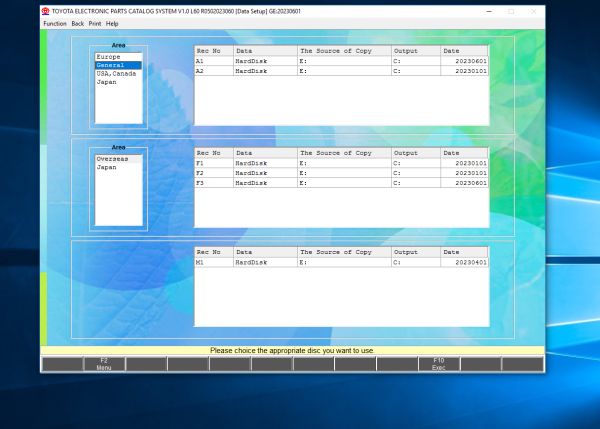Click HardDisk cell in row A1

point(265,61)
